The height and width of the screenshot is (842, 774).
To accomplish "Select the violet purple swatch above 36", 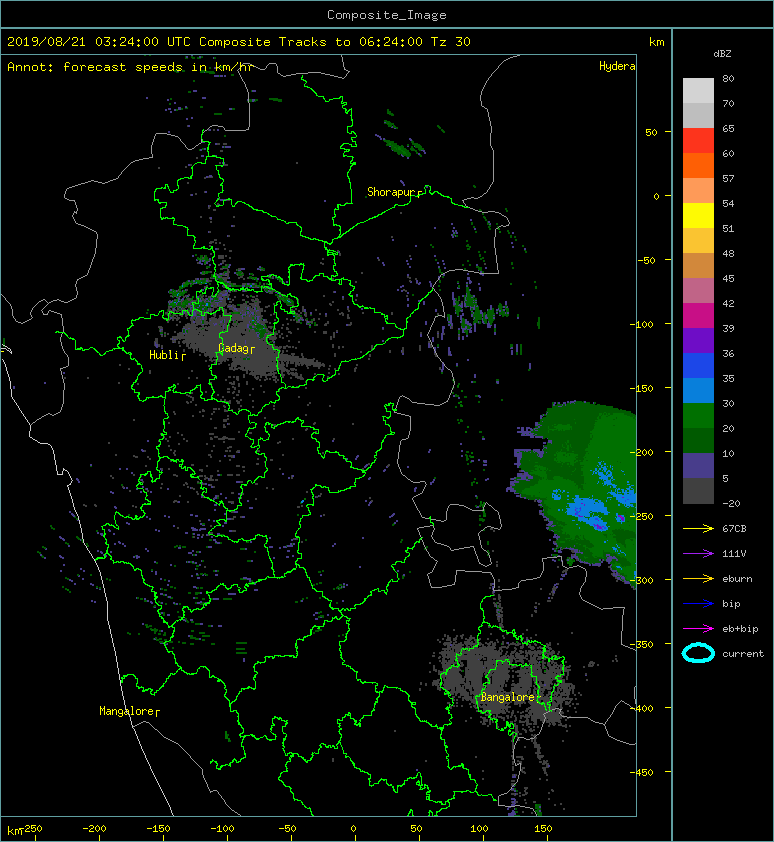I will pos(698,340).
